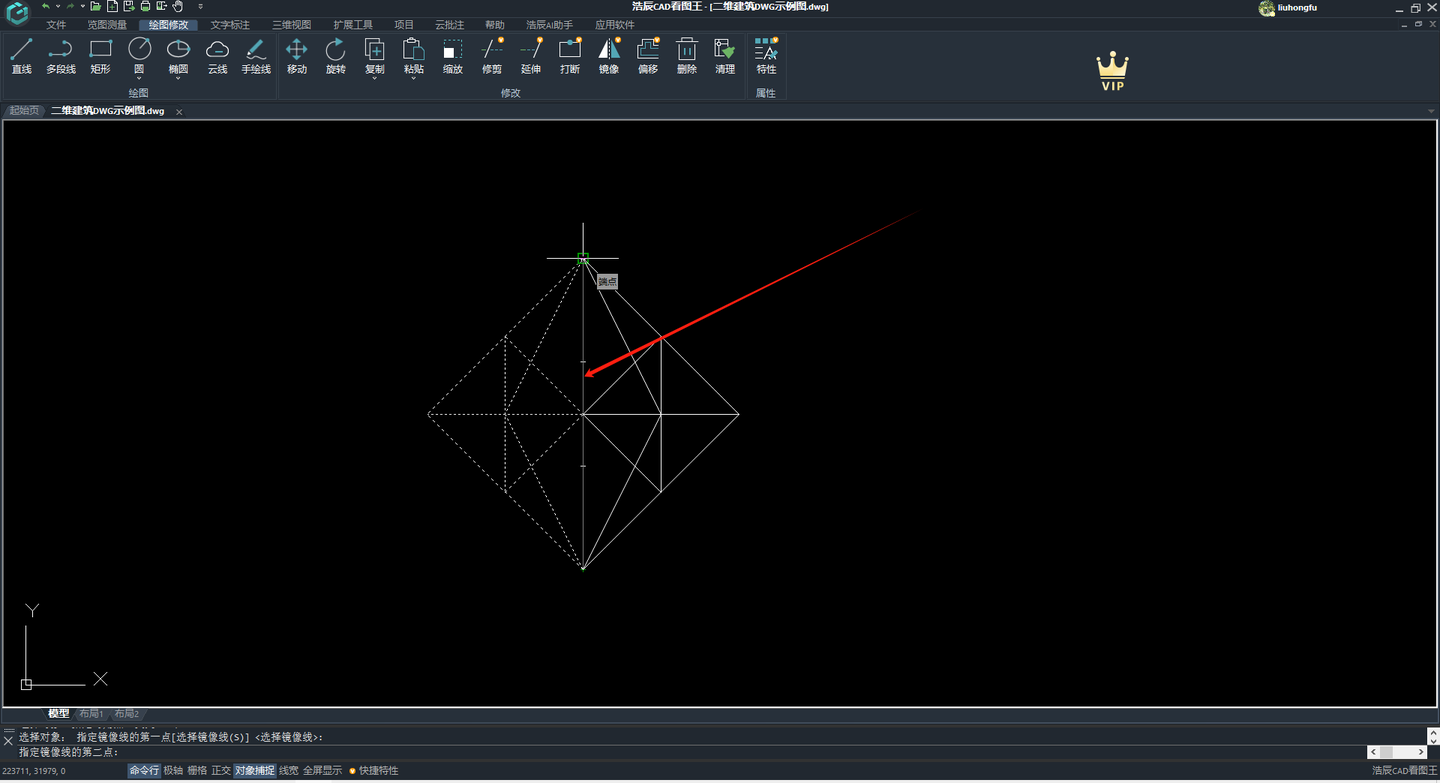
Task: Expand the 椭圆 ellipse dropdown arrow
Action: tap(178, 78)
